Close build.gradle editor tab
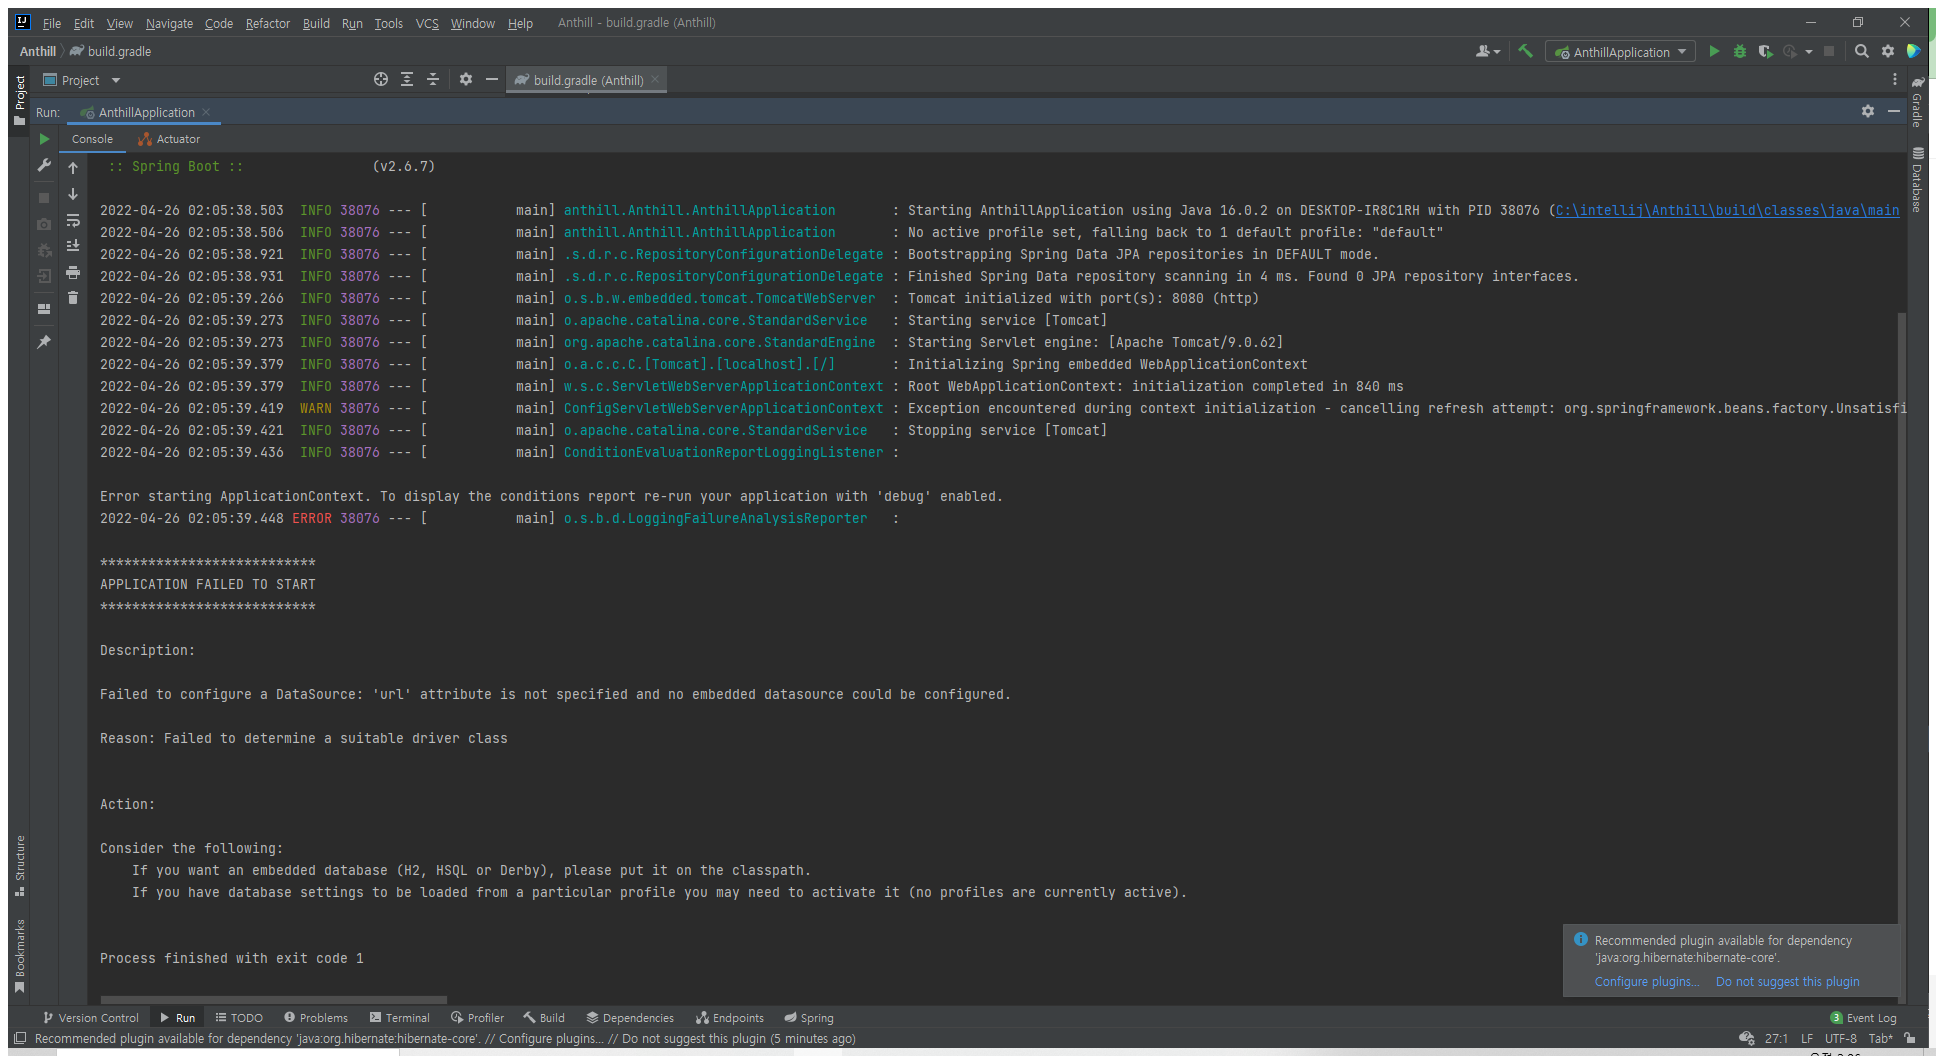The height and width of the screenshot is (1056, 1936). click(655, 80)
